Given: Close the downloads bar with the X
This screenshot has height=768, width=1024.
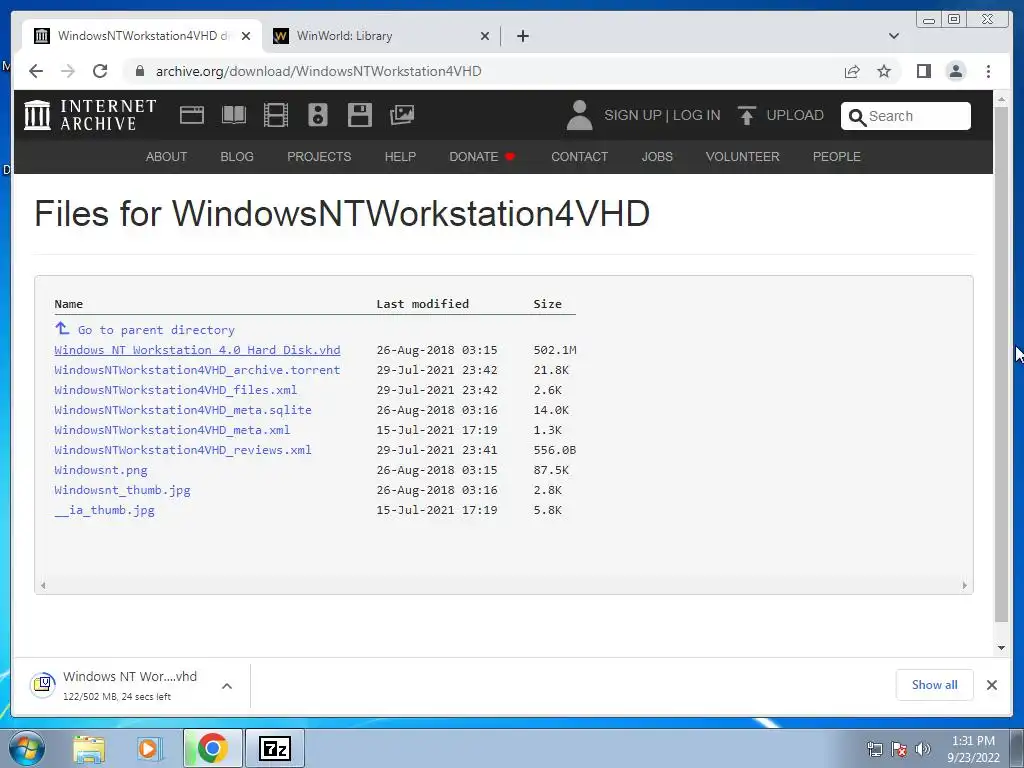Looking at the screenshot, I should (991, 685).
